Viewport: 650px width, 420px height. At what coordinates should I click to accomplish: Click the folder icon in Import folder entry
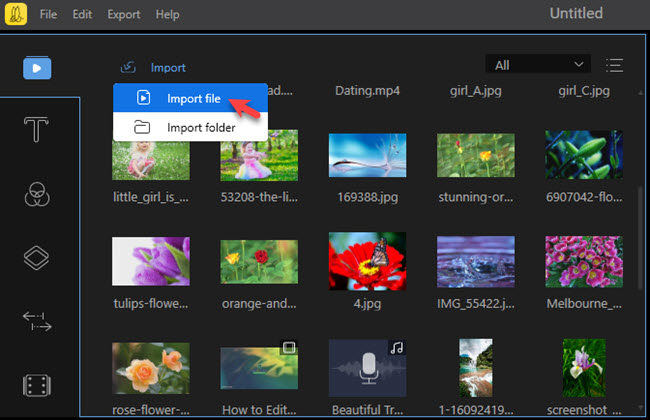pos(142,127)
